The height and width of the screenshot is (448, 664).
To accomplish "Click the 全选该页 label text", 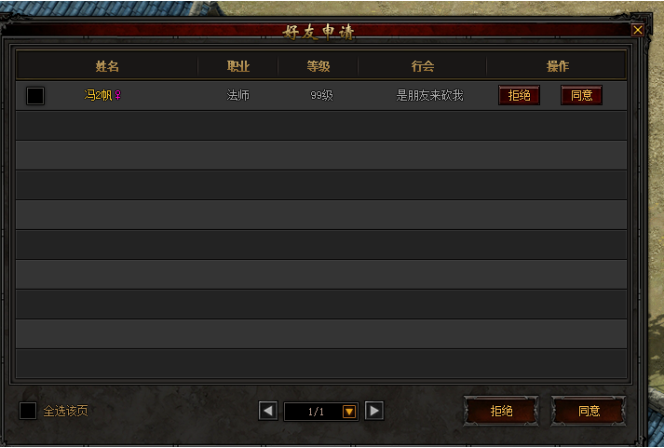I will click(x=66, y=411).
